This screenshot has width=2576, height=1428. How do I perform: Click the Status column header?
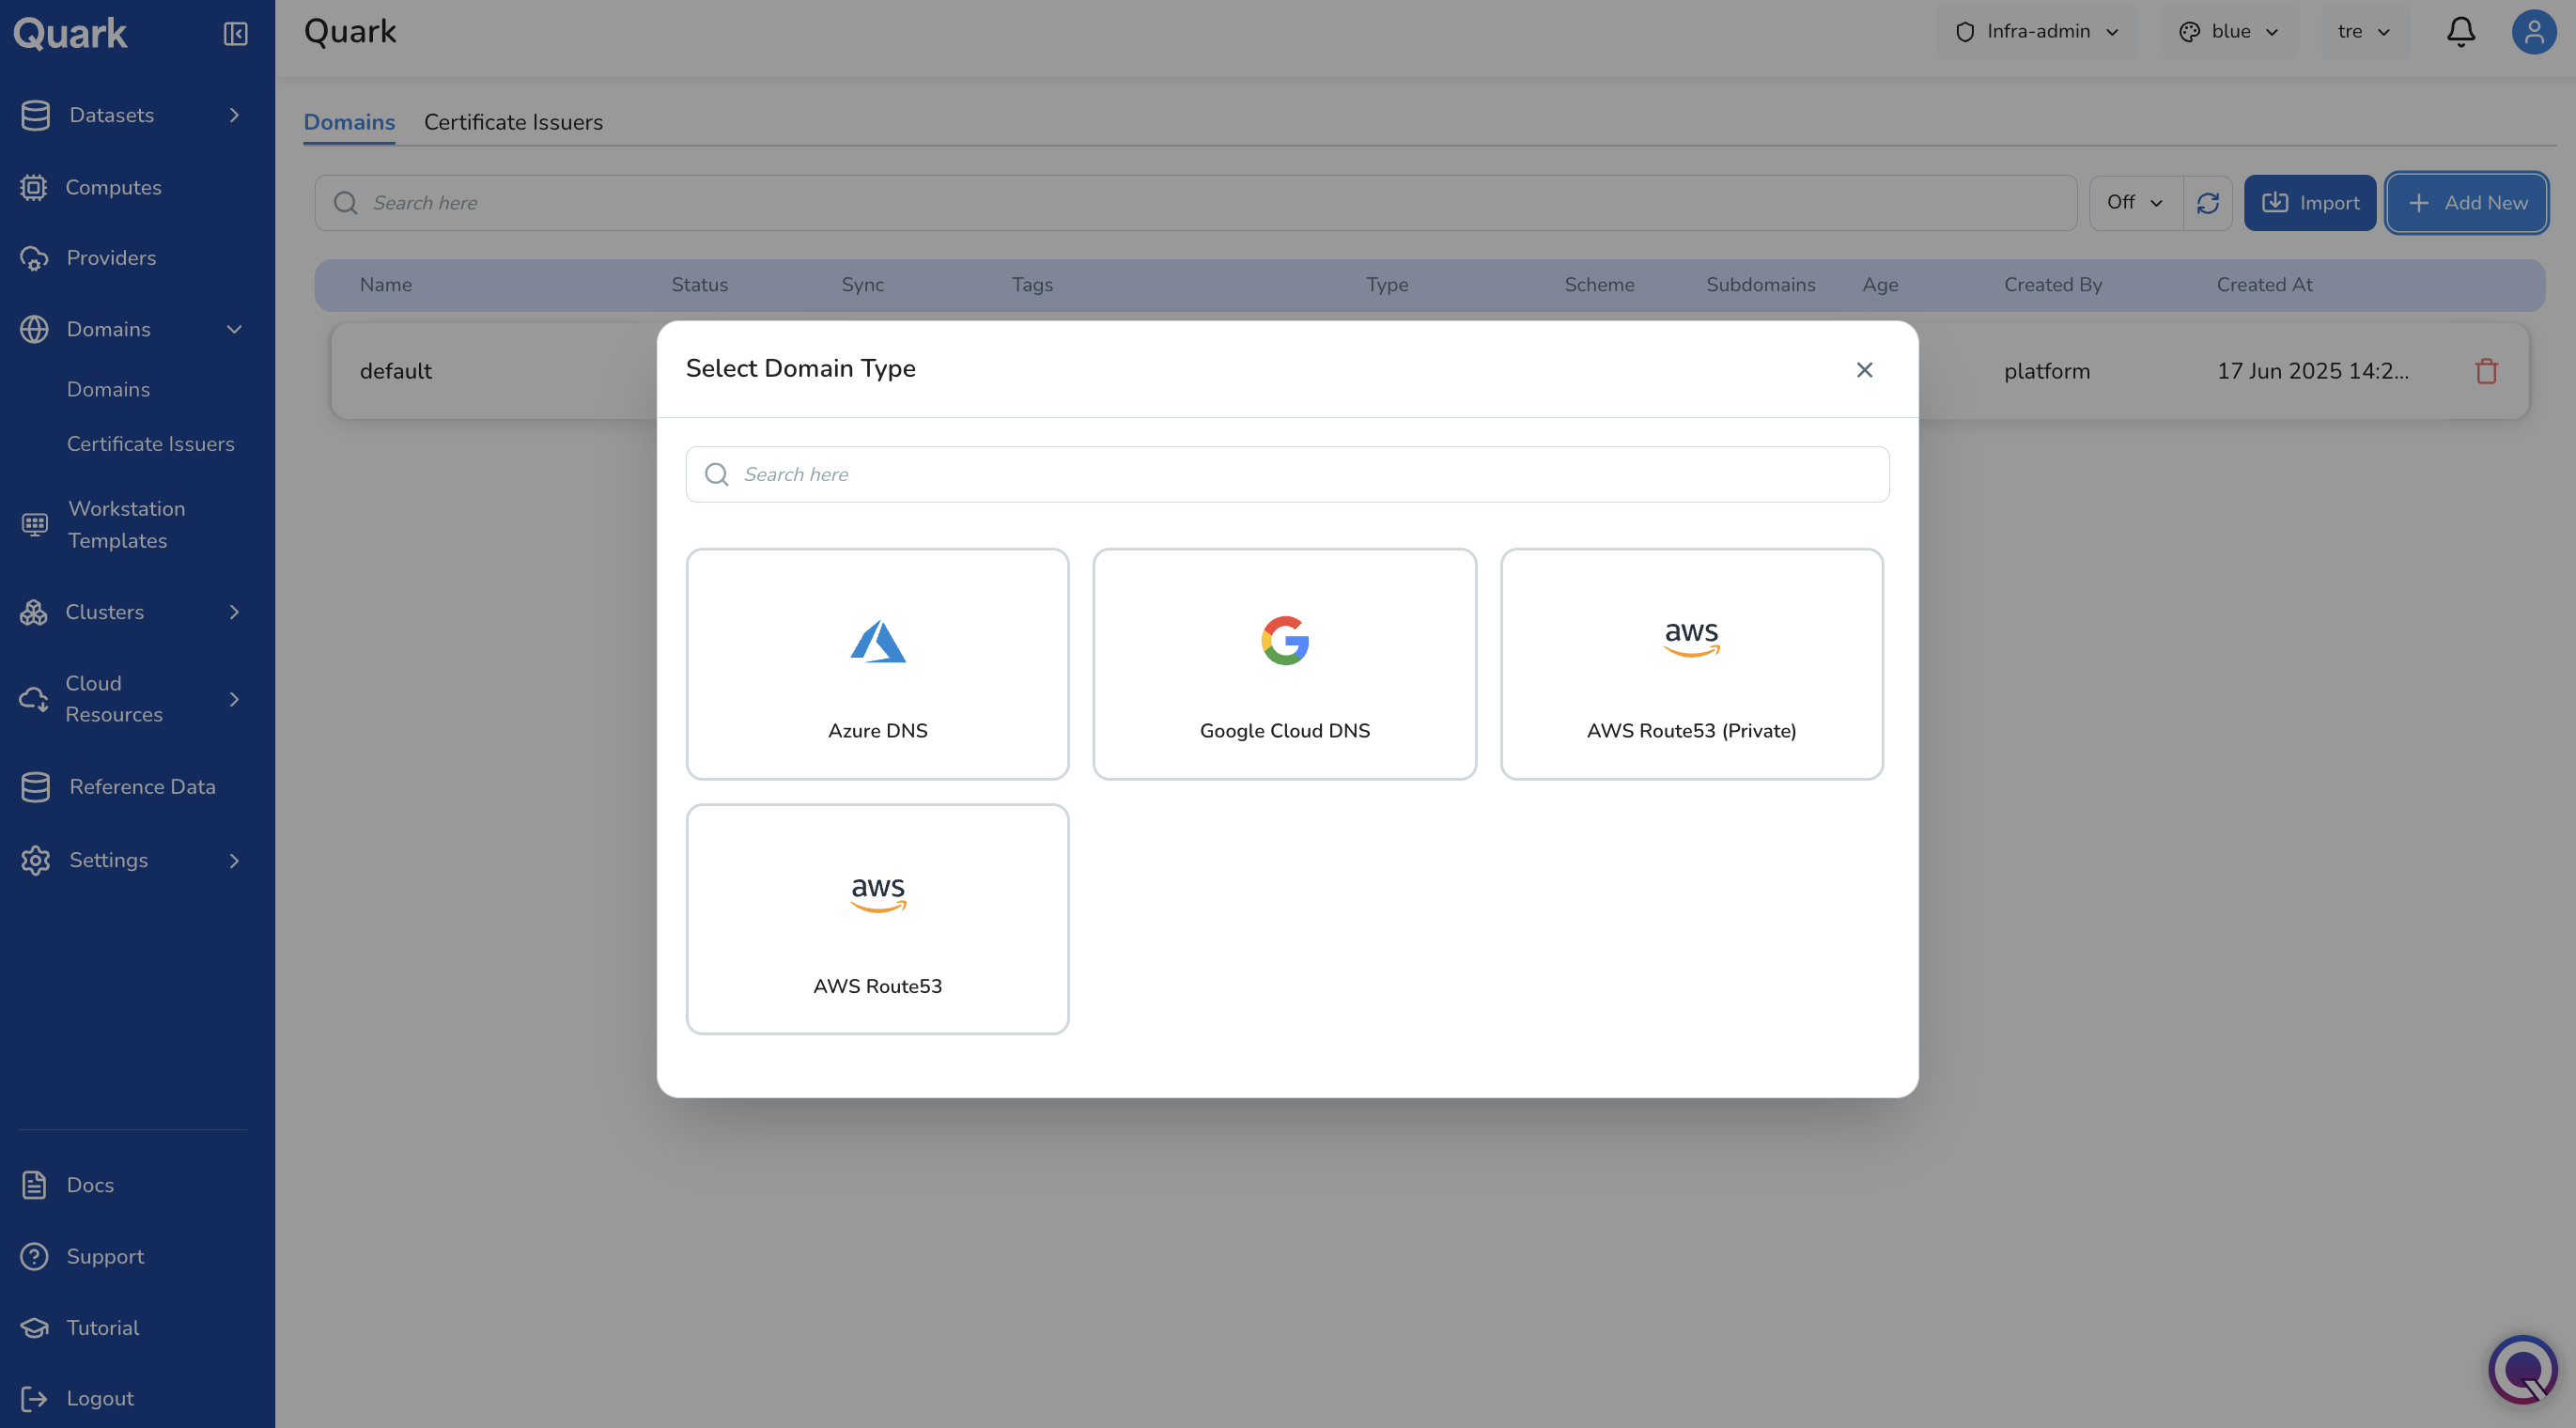[x=699, y=285]
